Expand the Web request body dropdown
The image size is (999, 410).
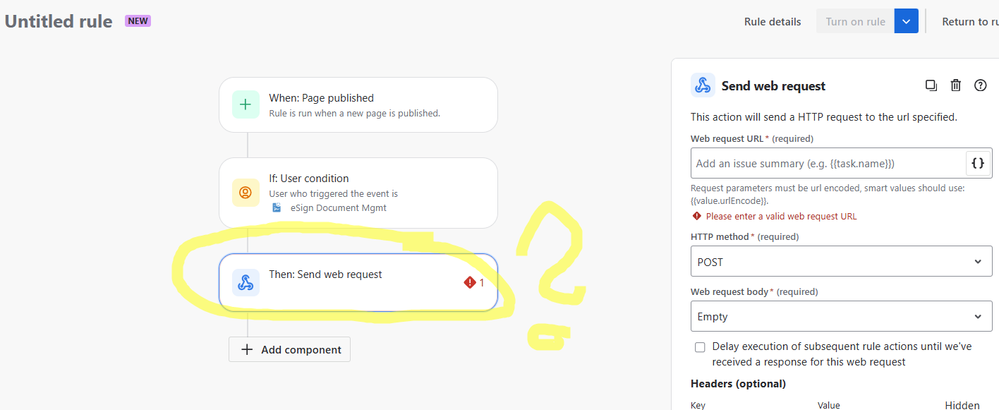[842, 316]
